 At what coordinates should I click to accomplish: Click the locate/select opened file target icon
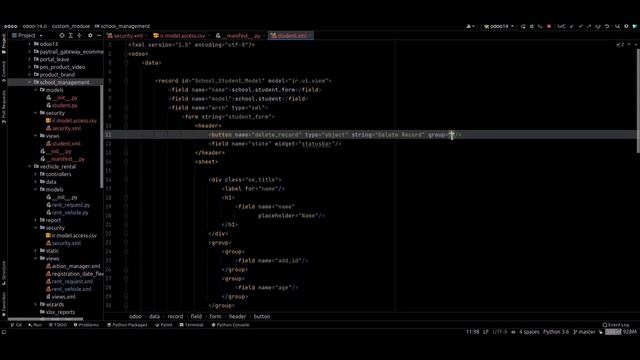point(62,36)
